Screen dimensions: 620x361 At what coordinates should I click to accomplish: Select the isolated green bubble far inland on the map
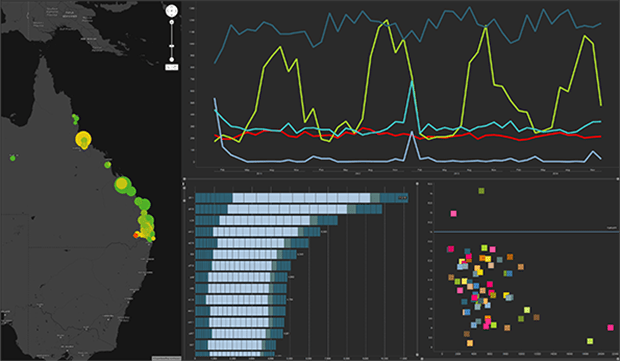point(13,158)
